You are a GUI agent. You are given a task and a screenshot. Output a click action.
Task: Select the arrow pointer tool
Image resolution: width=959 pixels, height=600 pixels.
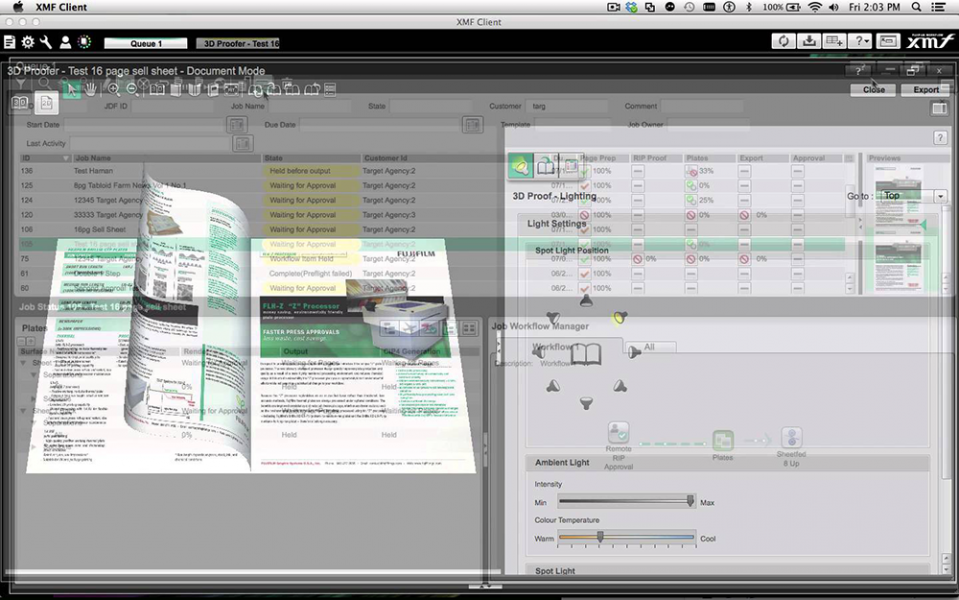tap(72, 89)
